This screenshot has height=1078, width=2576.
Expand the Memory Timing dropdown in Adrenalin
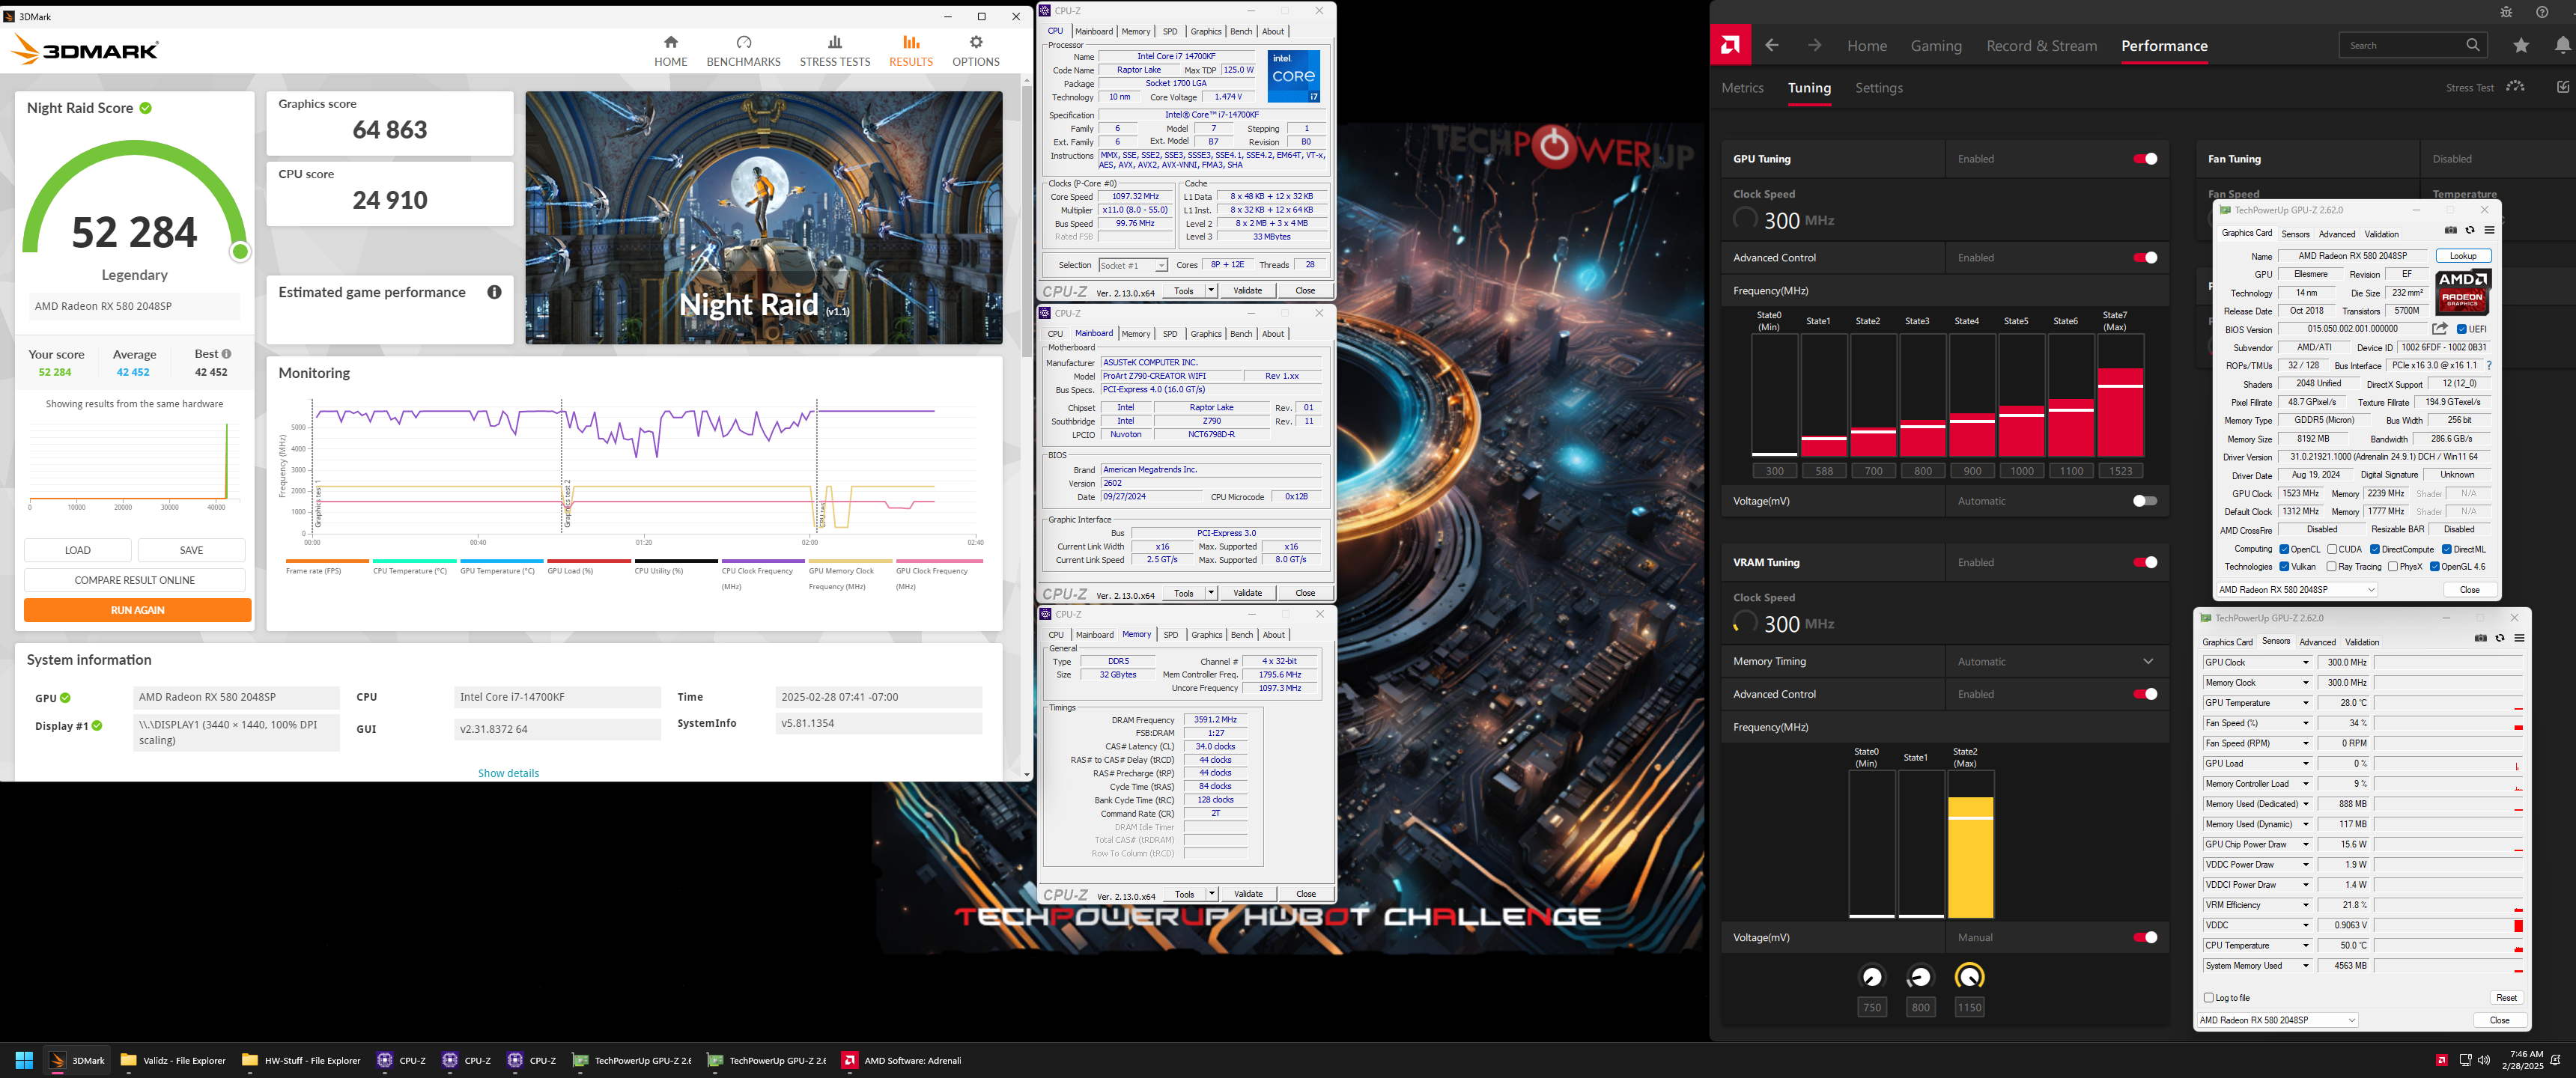pyautogui.click(x=2148, y=661)
